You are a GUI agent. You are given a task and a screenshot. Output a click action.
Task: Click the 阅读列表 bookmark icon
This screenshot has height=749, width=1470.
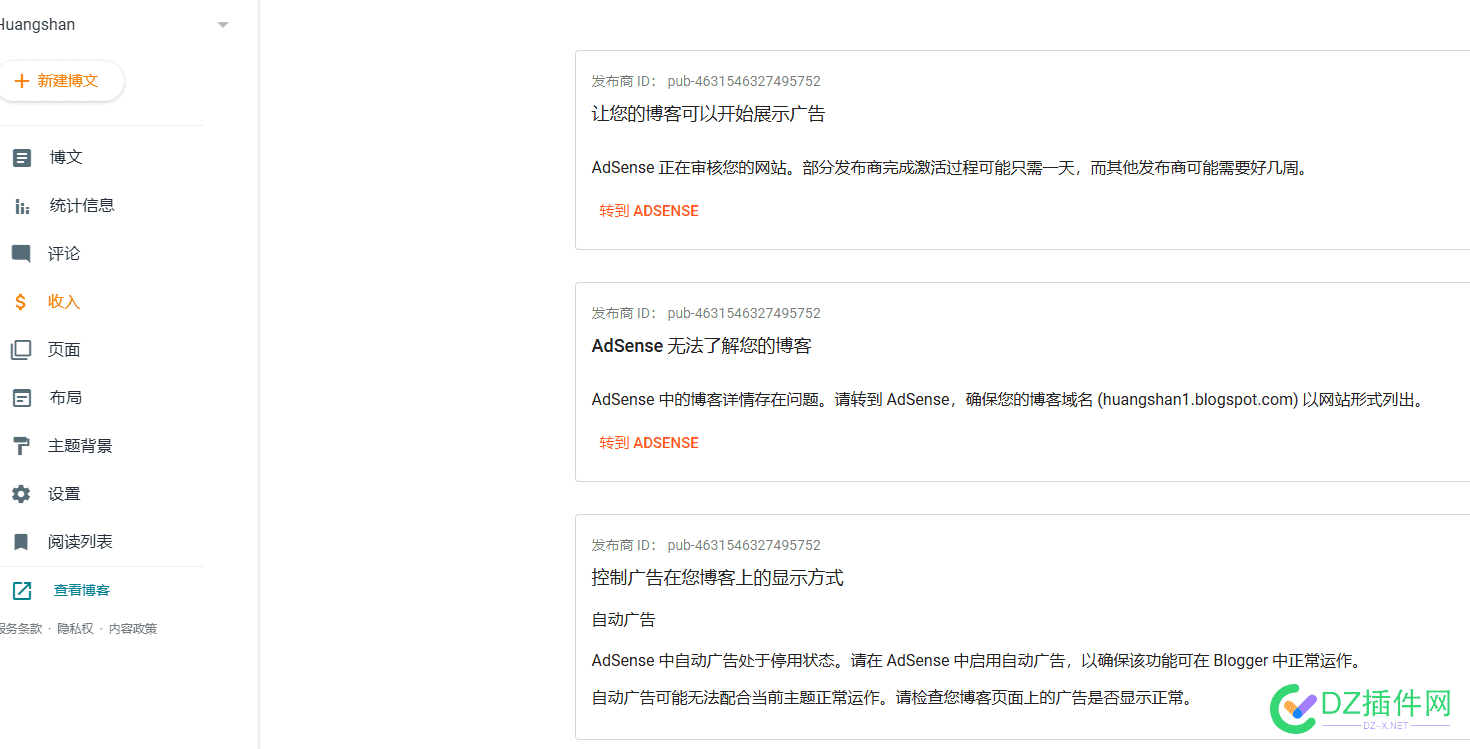(x=21, y=542)
